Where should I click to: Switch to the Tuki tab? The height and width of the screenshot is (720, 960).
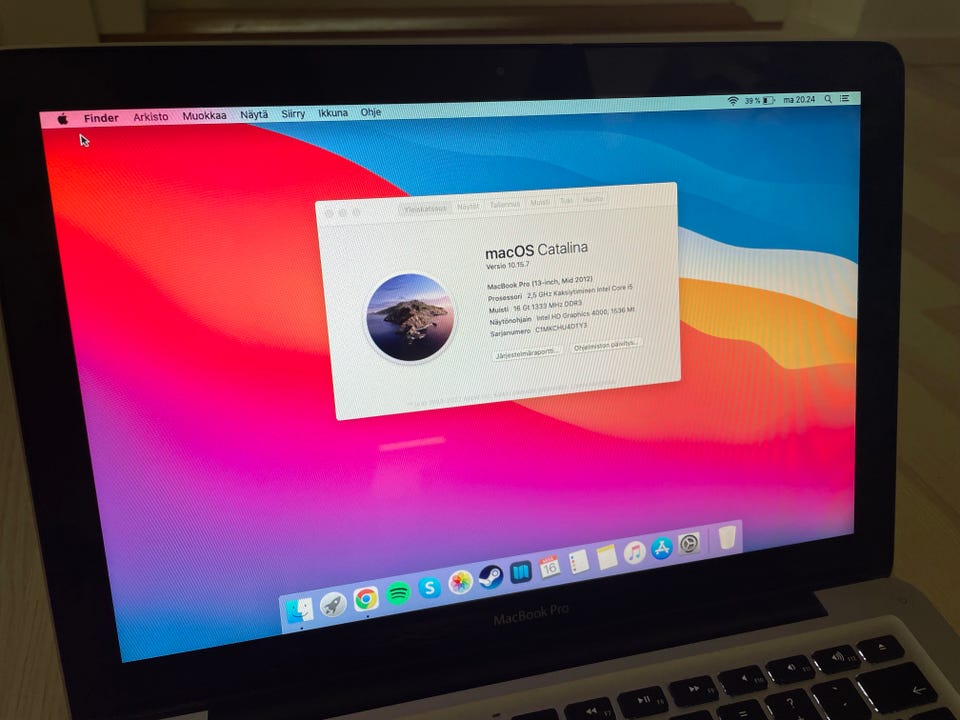[567, 200]
